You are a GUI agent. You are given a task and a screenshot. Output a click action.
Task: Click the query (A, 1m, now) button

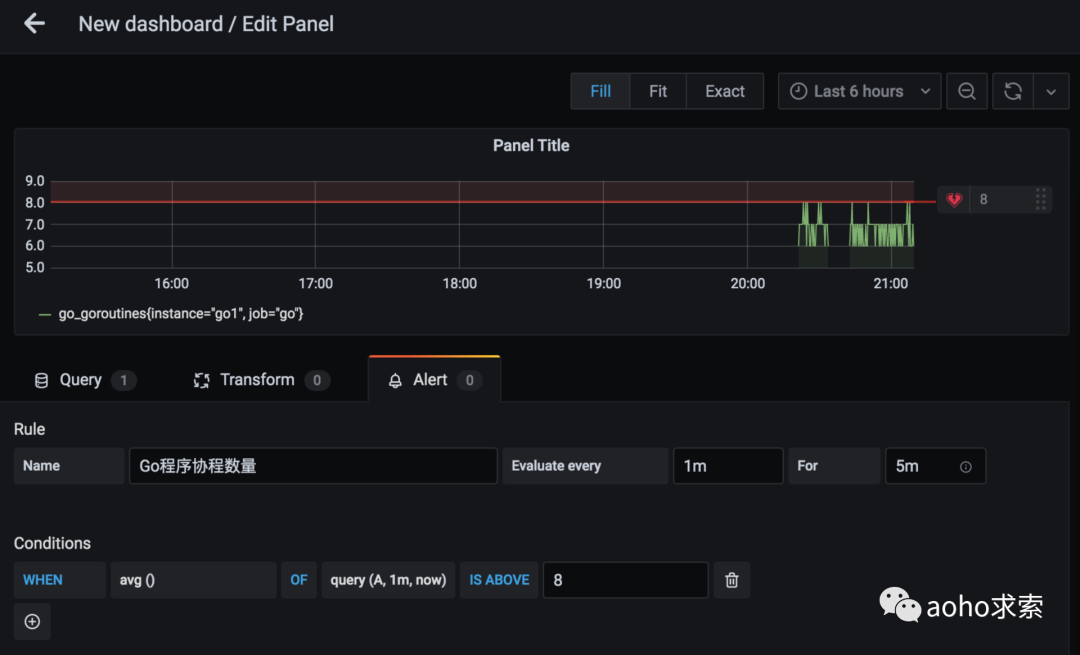[388, 580]
